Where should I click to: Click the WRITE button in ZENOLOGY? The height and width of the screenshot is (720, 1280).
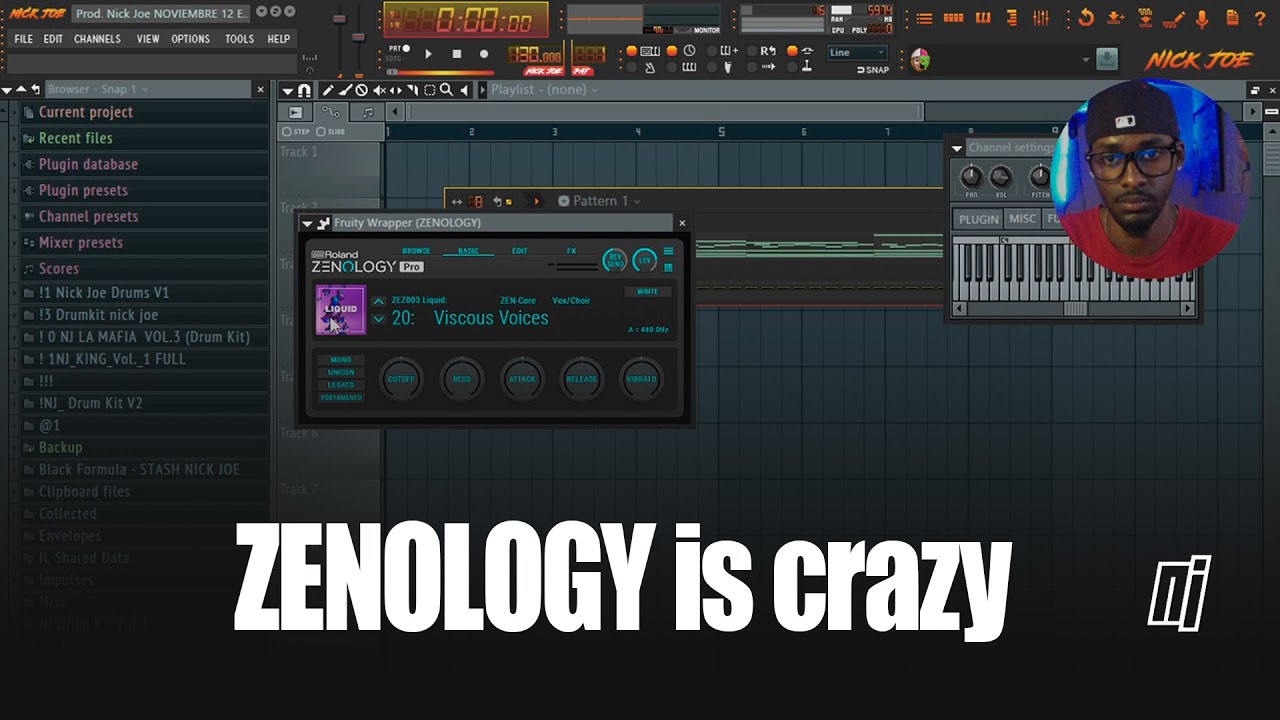(x=648, y=292)
